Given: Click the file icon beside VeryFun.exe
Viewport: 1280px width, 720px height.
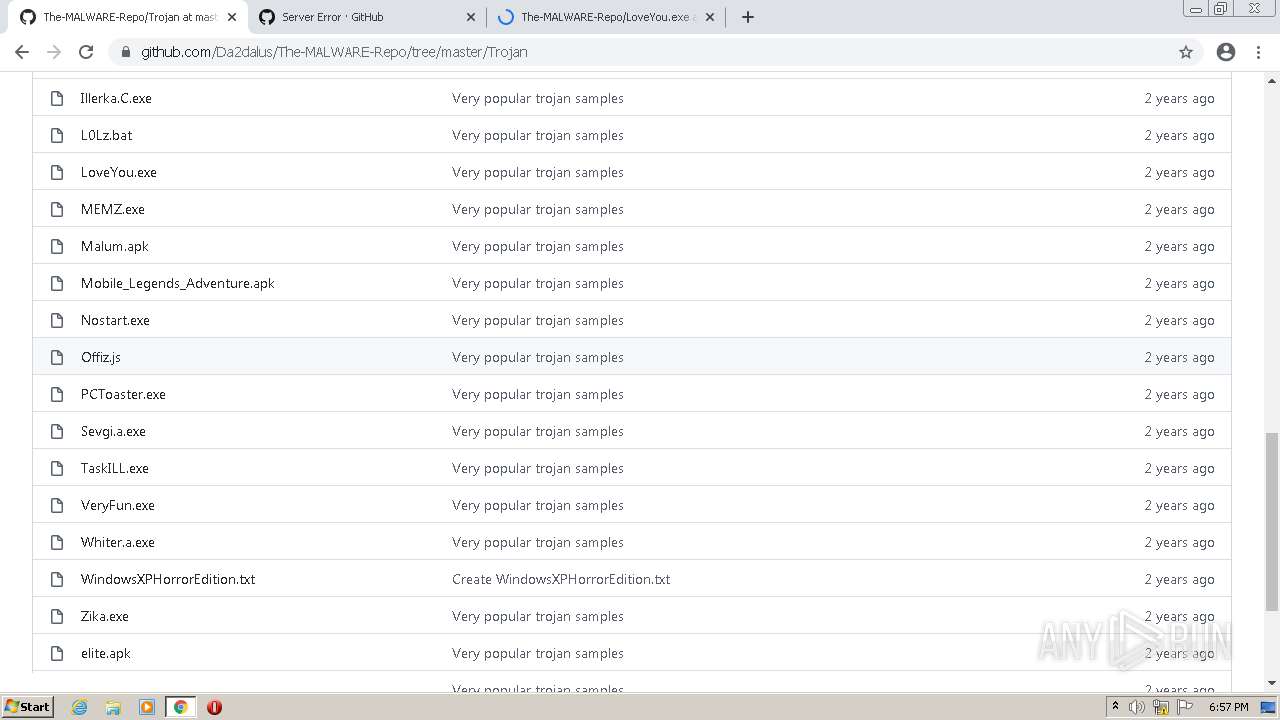Looking at the screenshot, I should pos(57,505).
